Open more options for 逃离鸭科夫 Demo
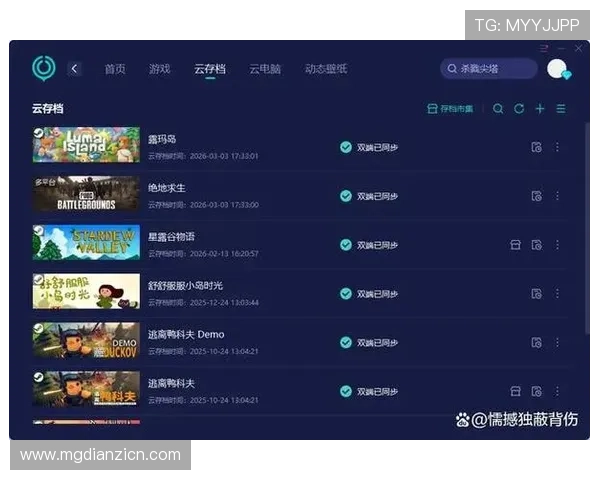 click(x=557, y=342)
